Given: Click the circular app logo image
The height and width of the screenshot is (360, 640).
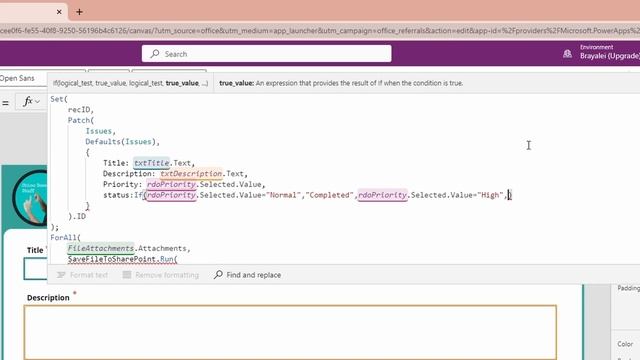Looking at the screenshot, I should [x=31, y=198].
